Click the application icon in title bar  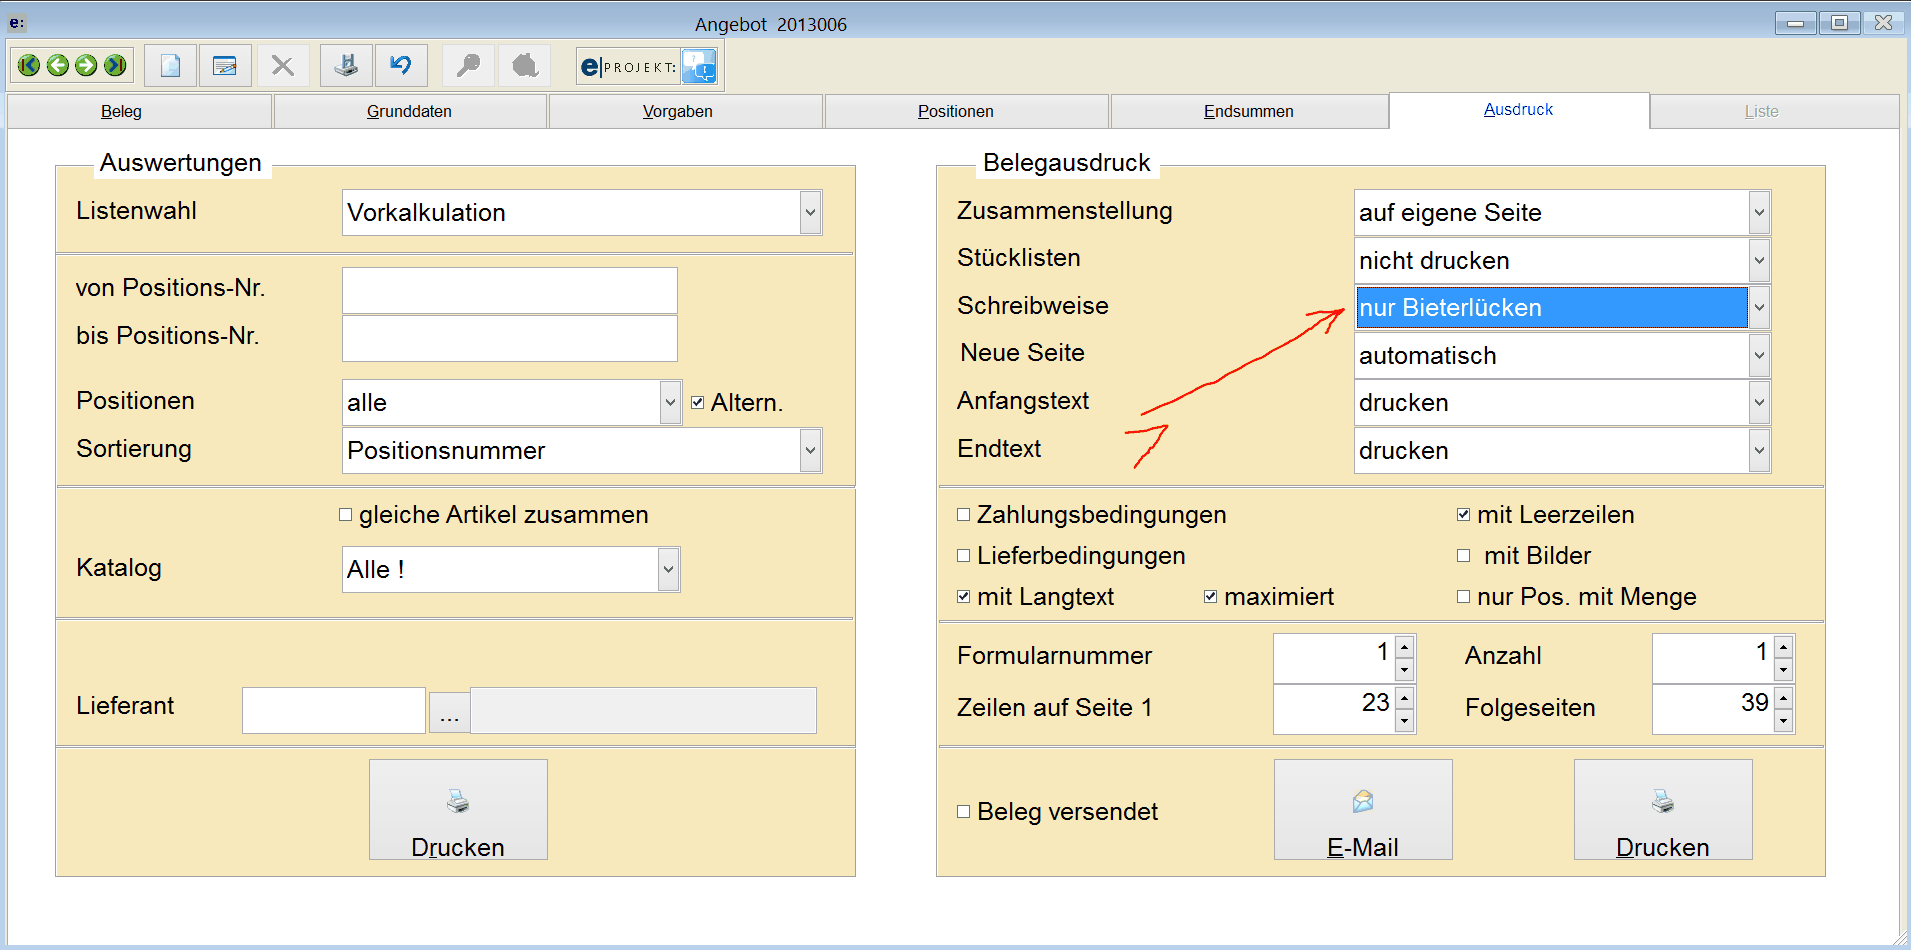tap(16, 22)
